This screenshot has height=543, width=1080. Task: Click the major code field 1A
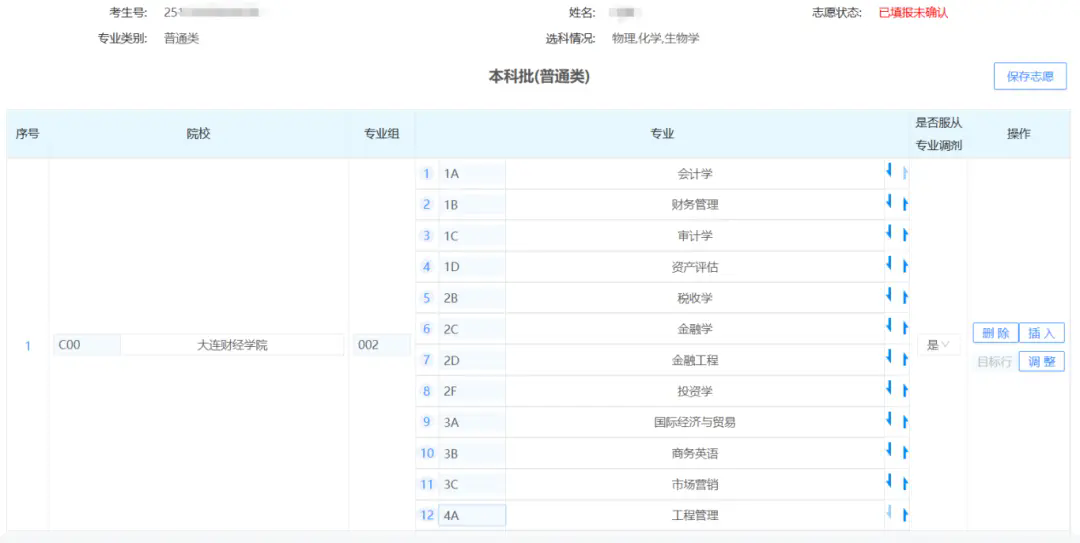point(472,174)
